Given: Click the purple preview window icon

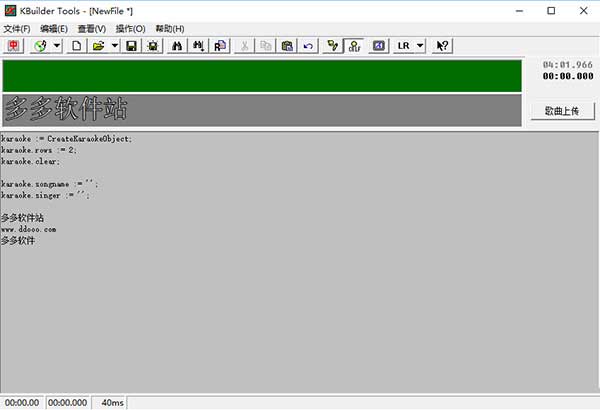Looking at the screenshot, I should (x=378, y=46).
